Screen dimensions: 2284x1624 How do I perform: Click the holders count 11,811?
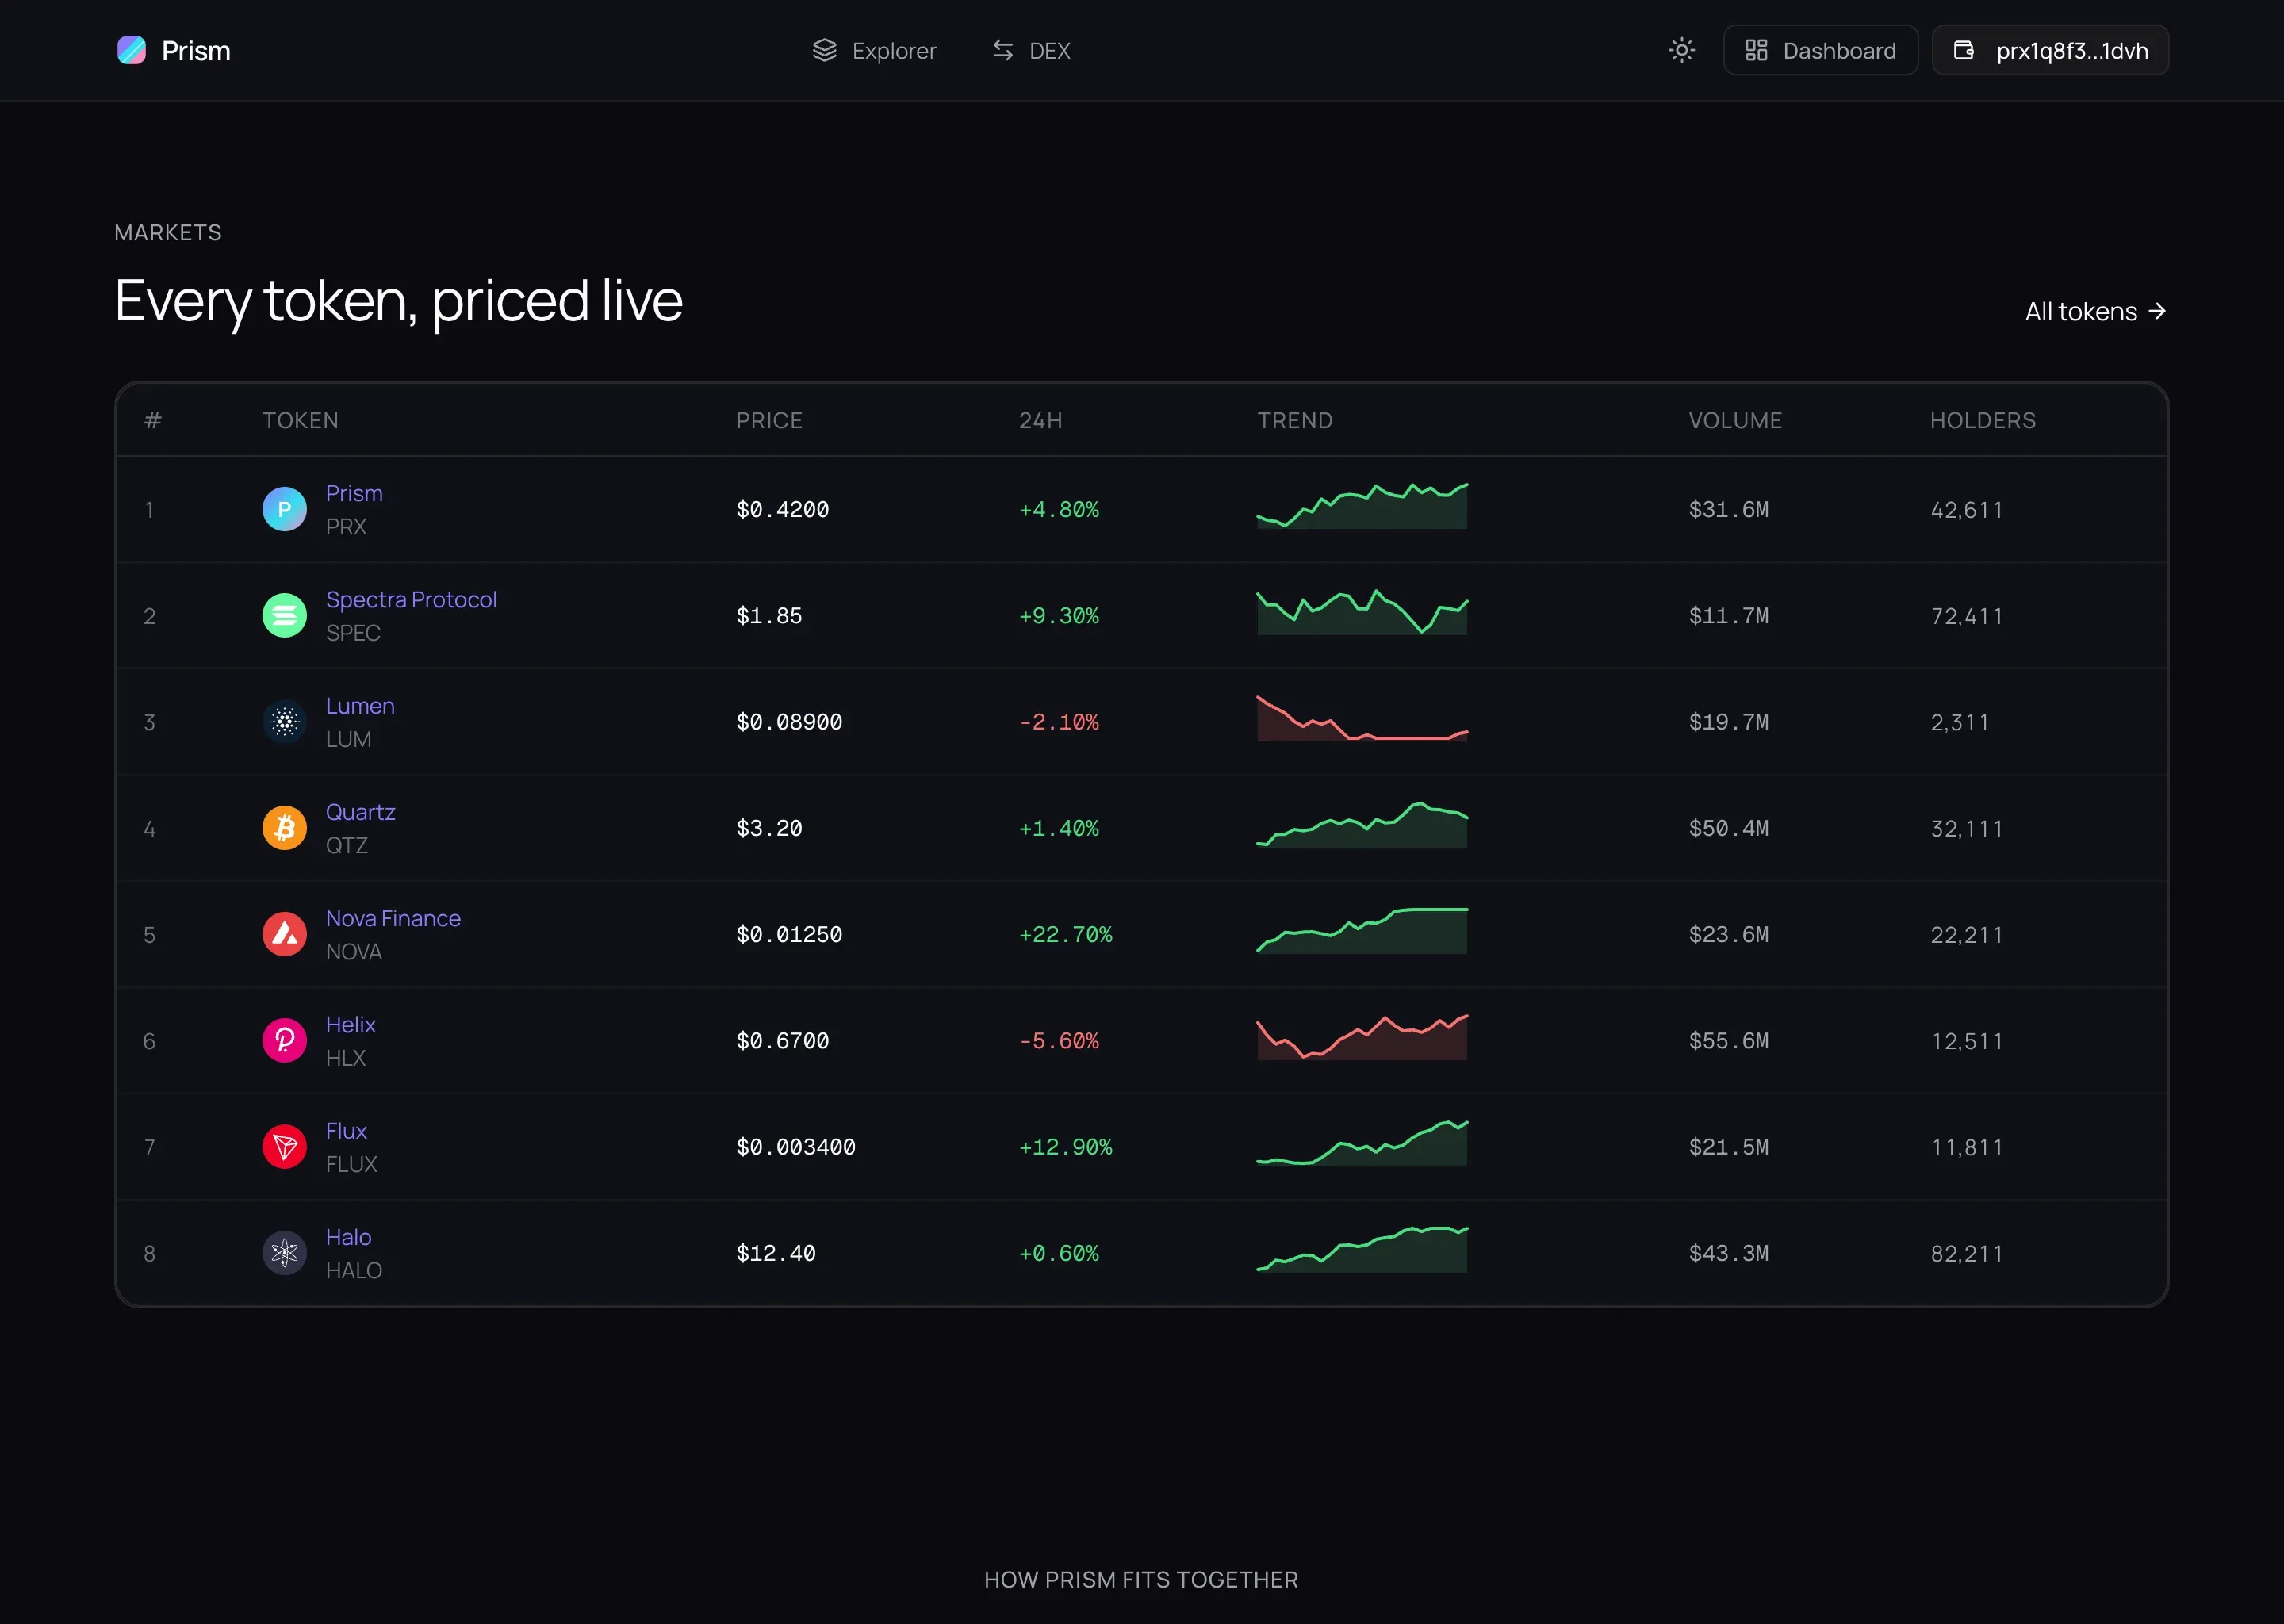pos(1966,1147)
